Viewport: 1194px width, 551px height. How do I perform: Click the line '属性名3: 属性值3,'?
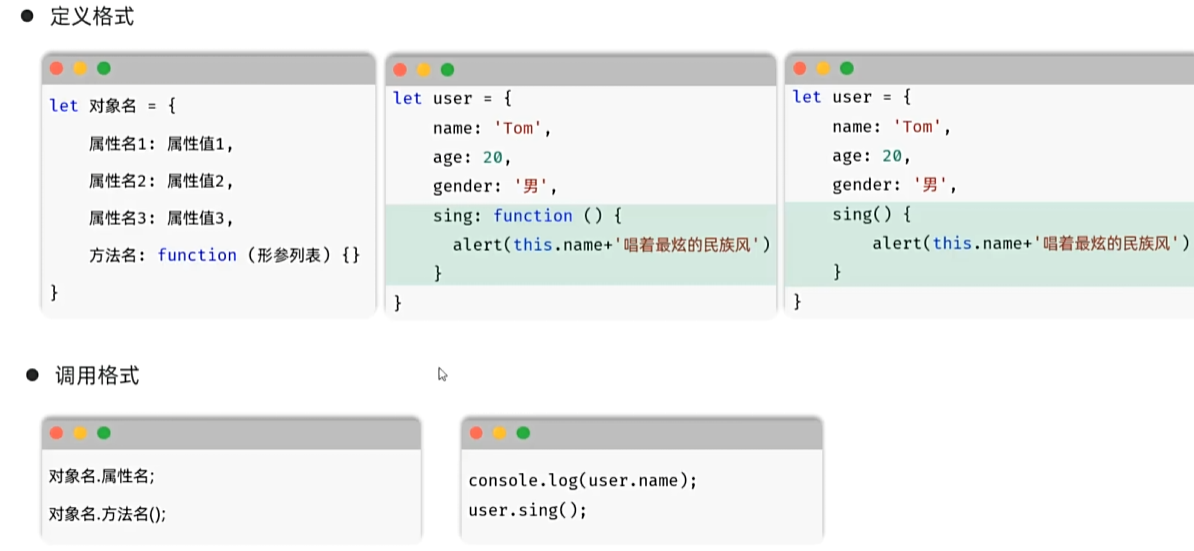coord(161,218)
